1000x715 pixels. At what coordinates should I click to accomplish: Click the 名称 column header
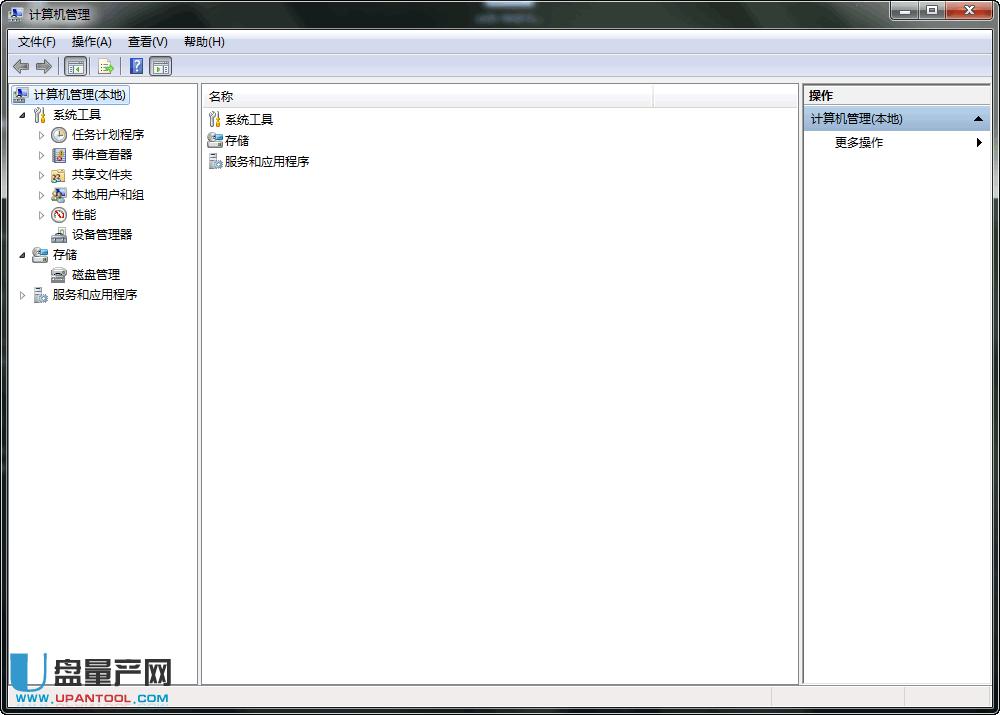point(427,96)
